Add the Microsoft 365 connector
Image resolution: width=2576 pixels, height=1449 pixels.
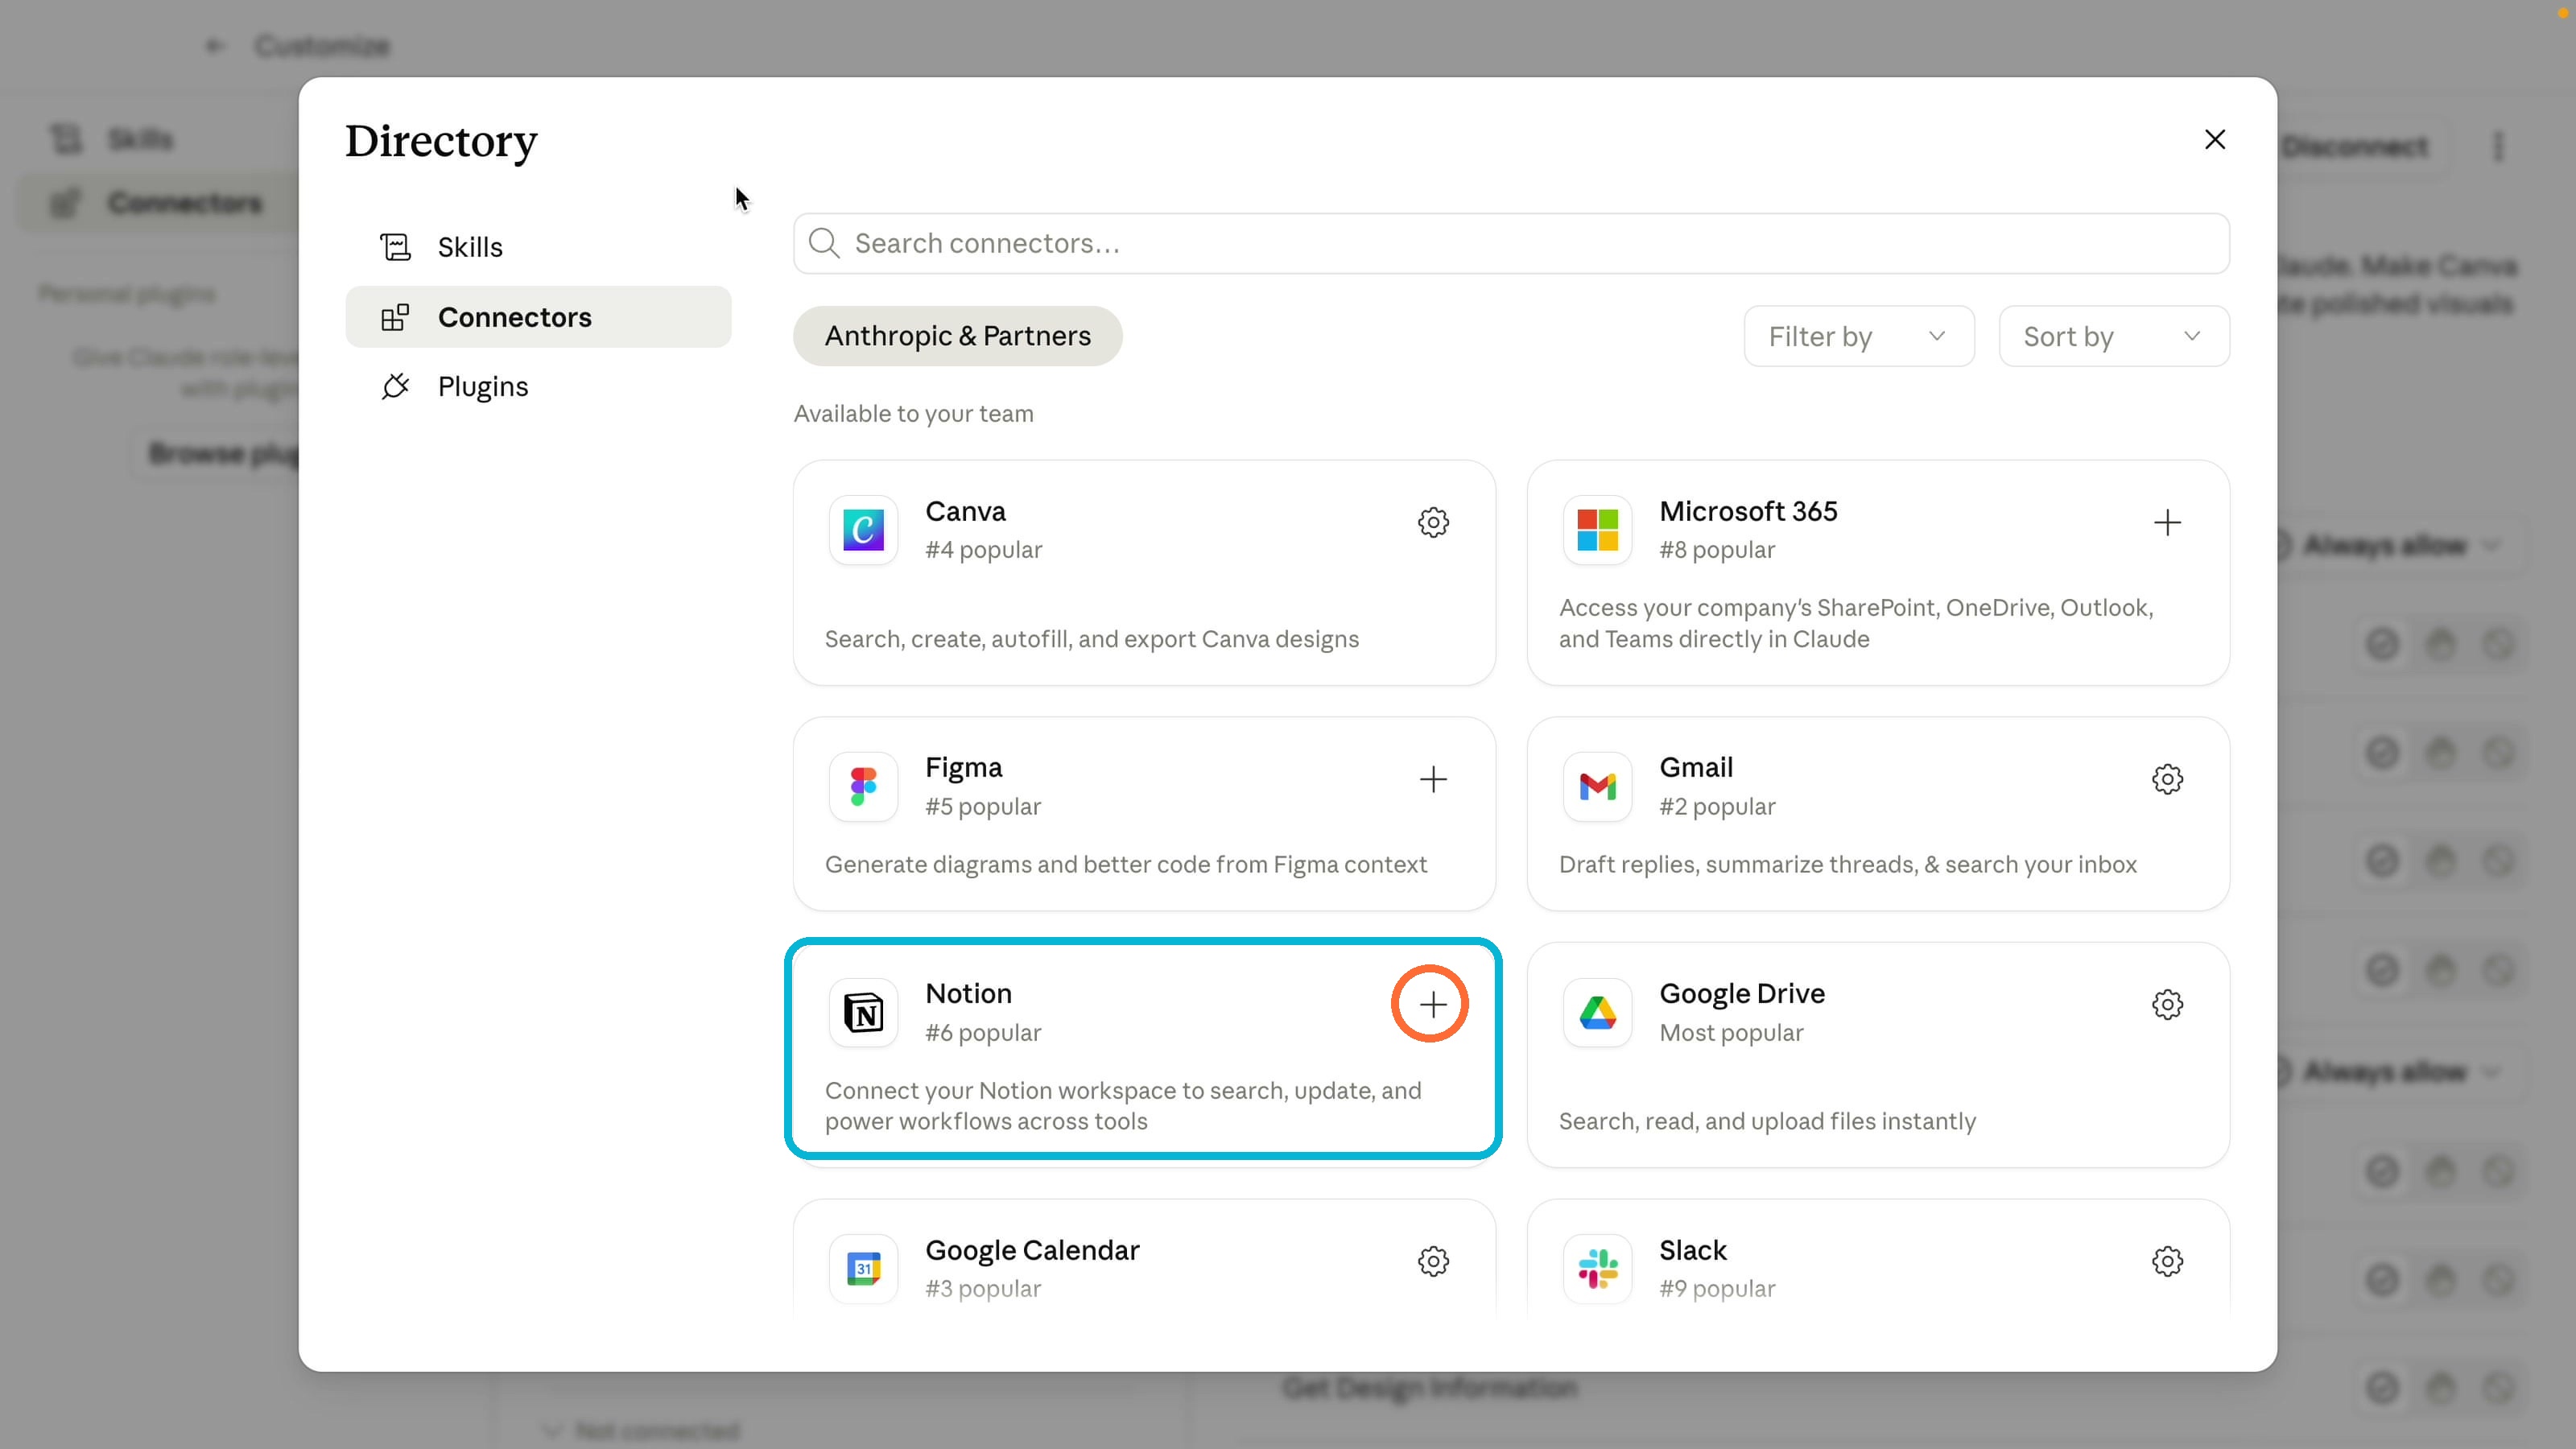click(x=2167, y=522)
